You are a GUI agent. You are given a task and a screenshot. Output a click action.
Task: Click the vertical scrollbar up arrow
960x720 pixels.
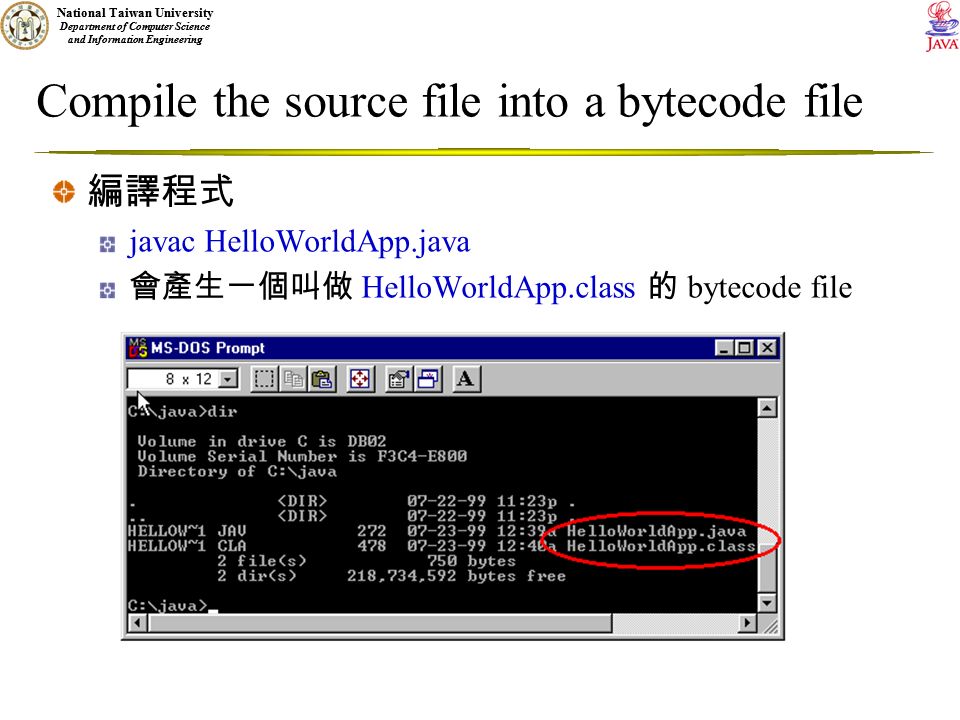click(x=767, y=408)
